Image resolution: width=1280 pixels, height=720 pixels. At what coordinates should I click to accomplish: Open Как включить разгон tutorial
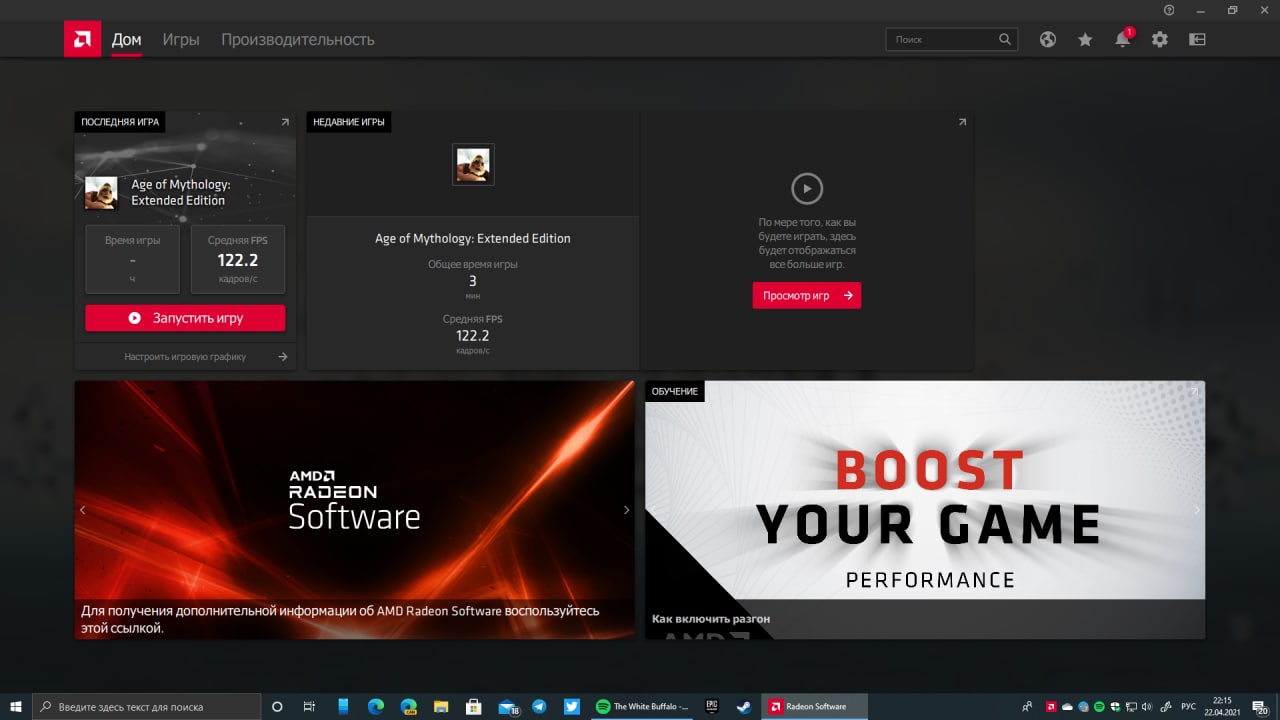tap(711, 619)
